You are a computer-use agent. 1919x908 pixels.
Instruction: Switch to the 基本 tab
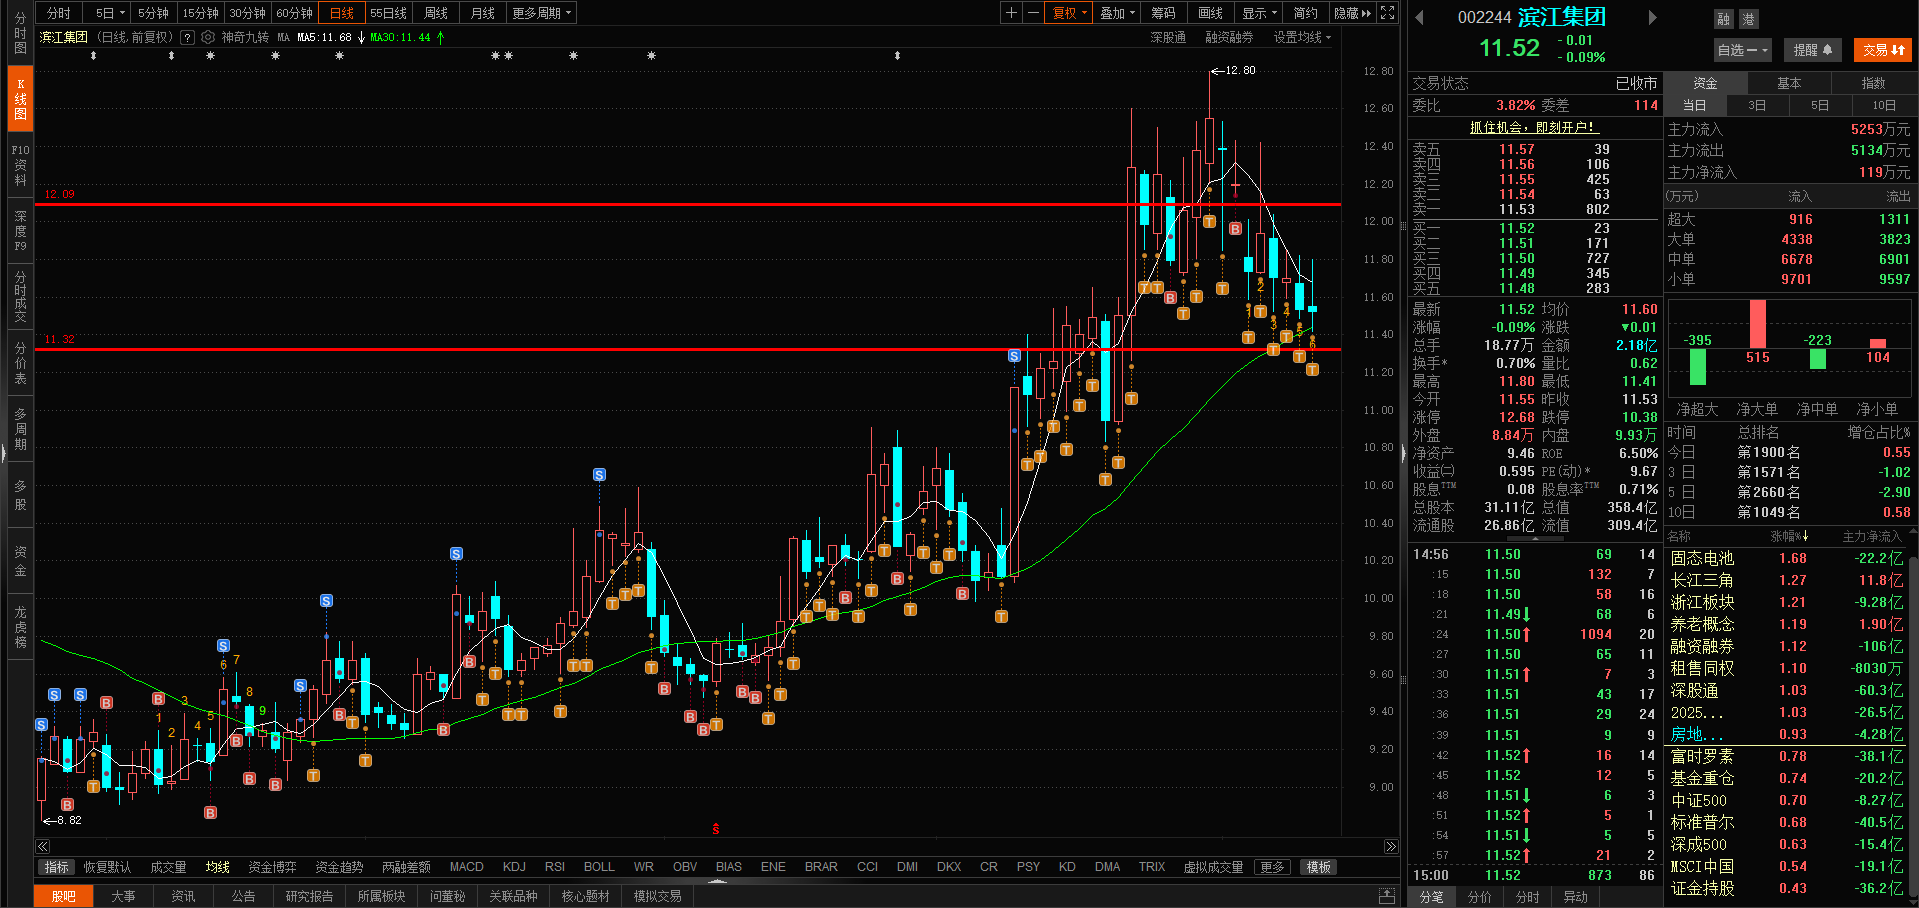[1789, 83]
